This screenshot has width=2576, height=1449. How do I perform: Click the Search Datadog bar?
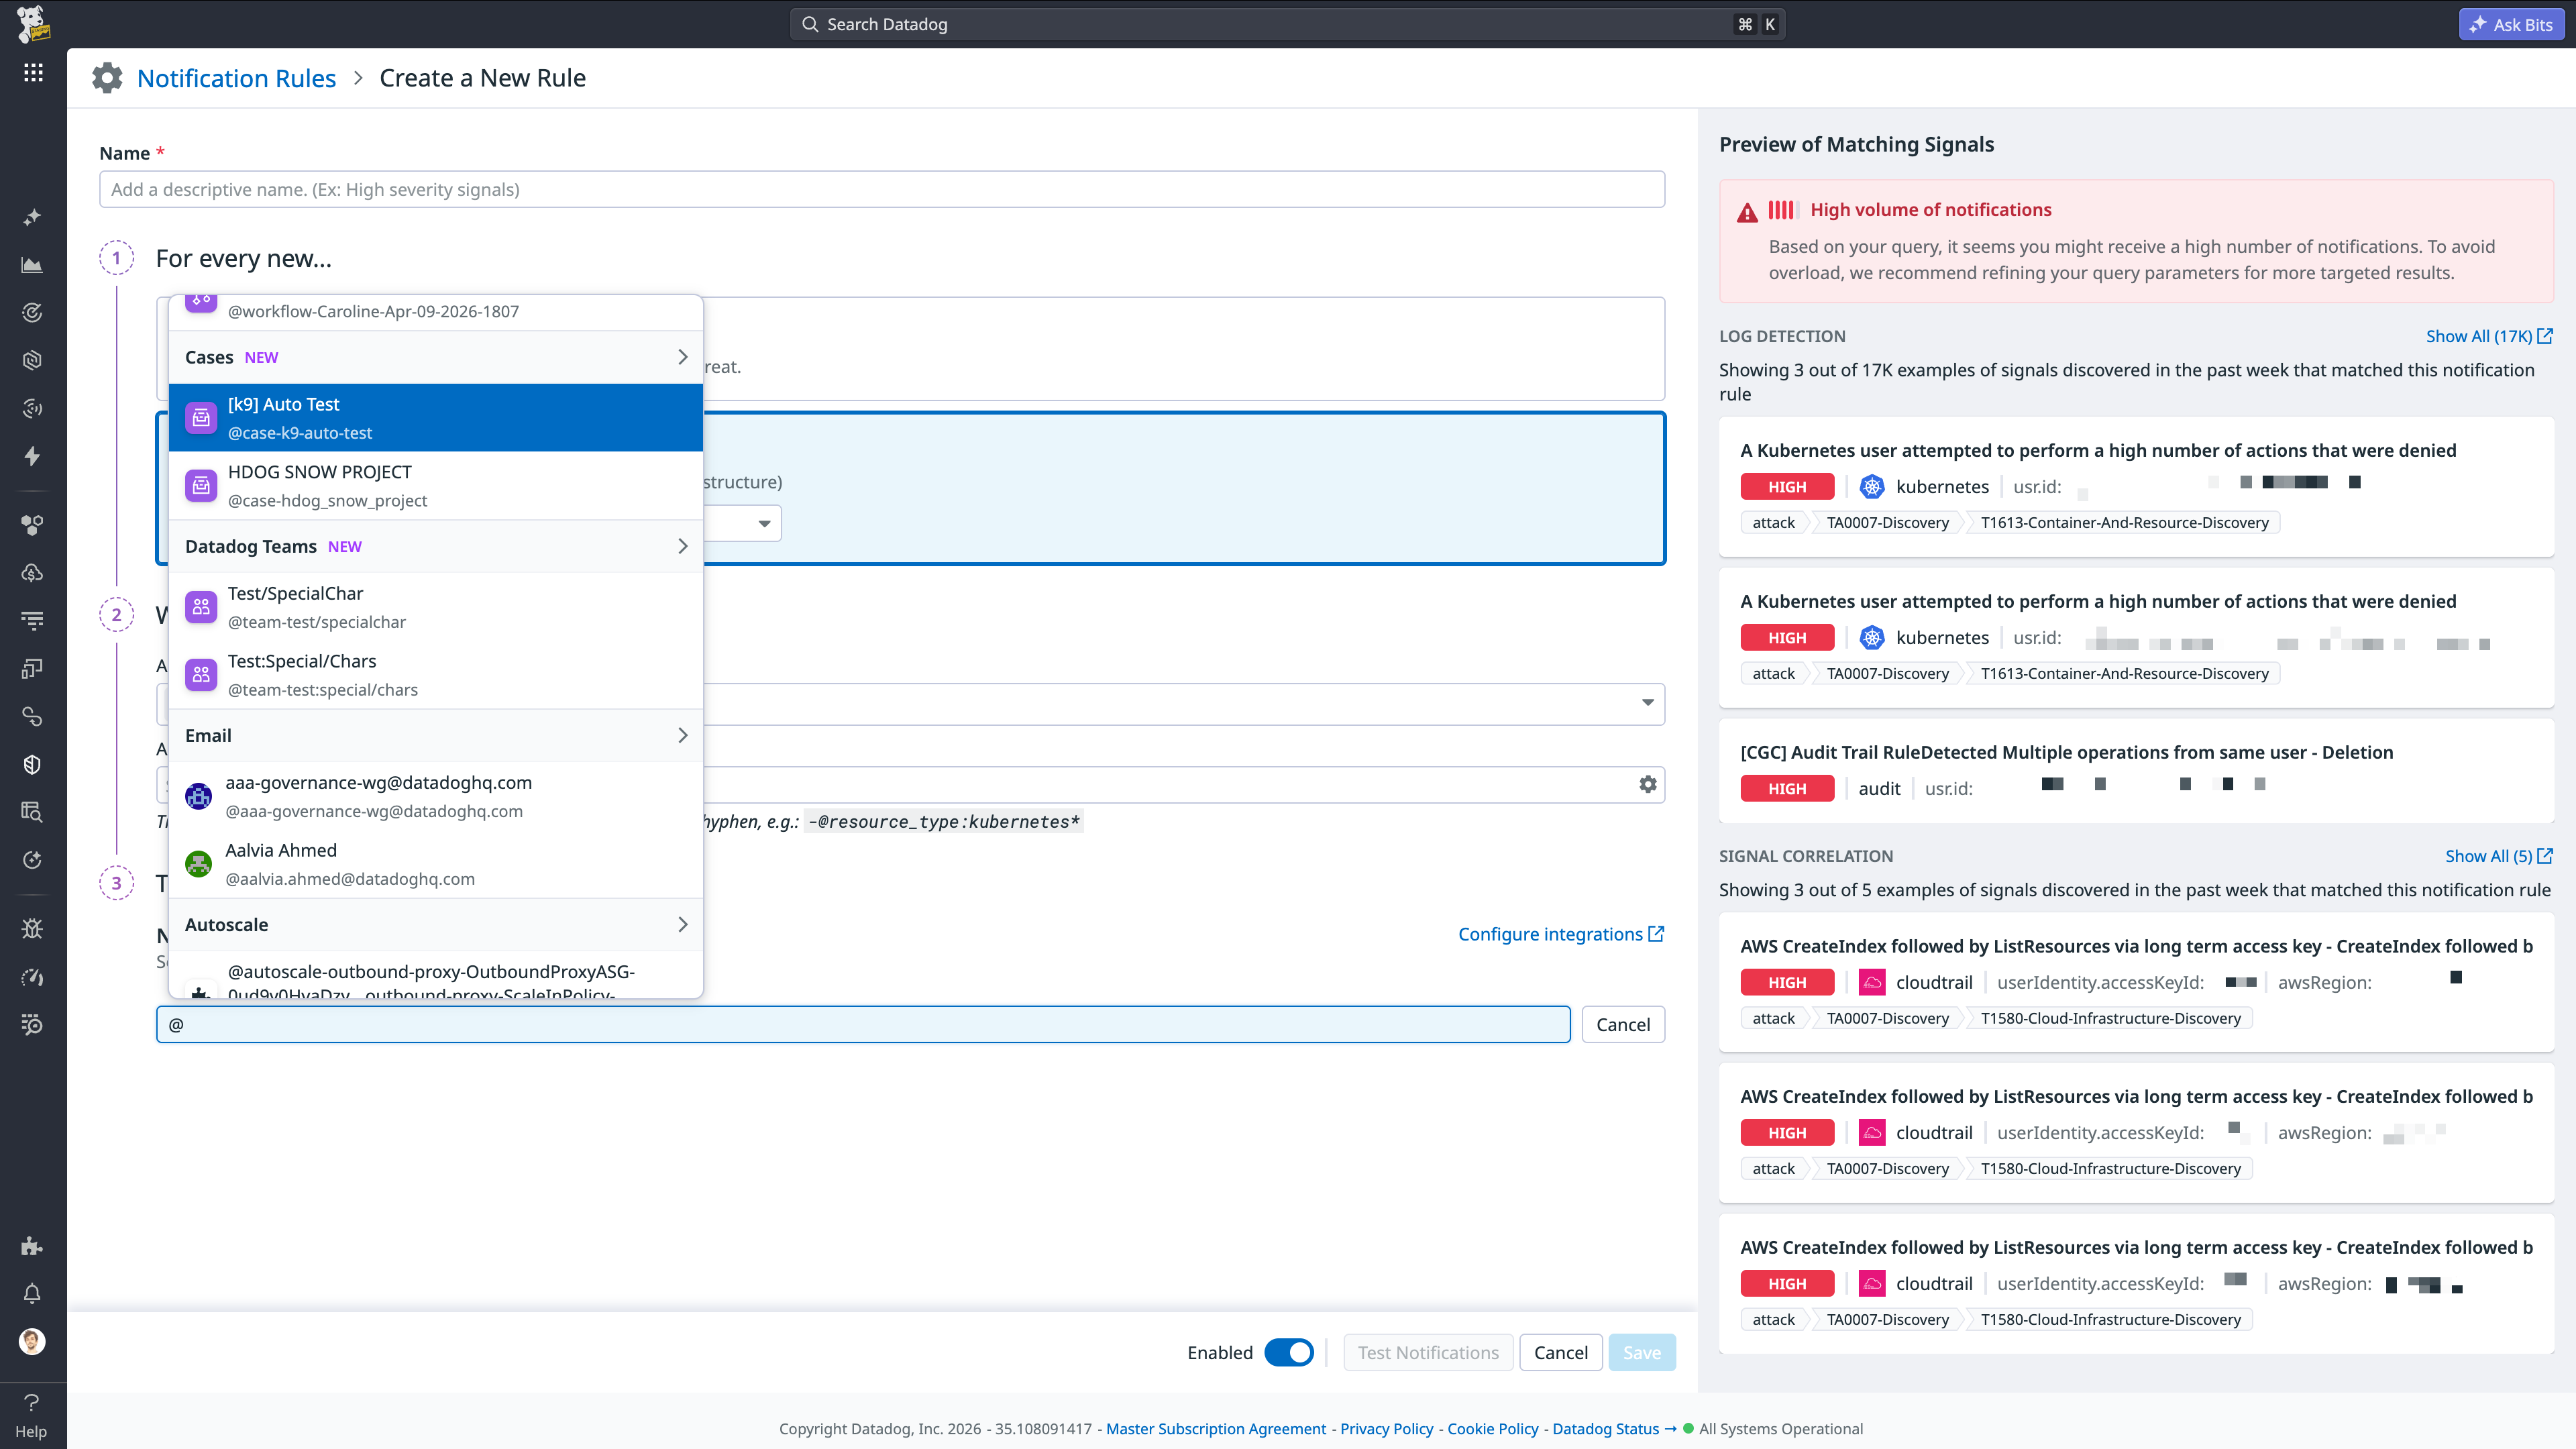[1287, 24]
